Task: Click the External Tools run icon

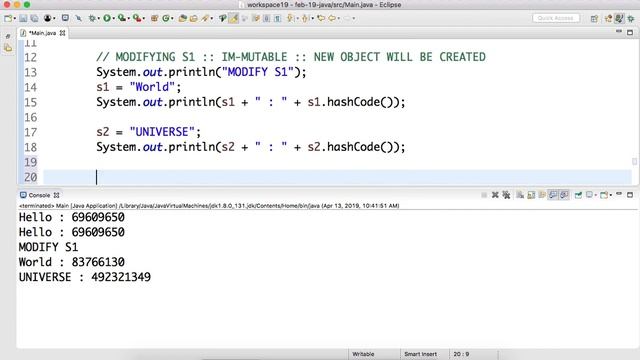Action: coord(137,18)
